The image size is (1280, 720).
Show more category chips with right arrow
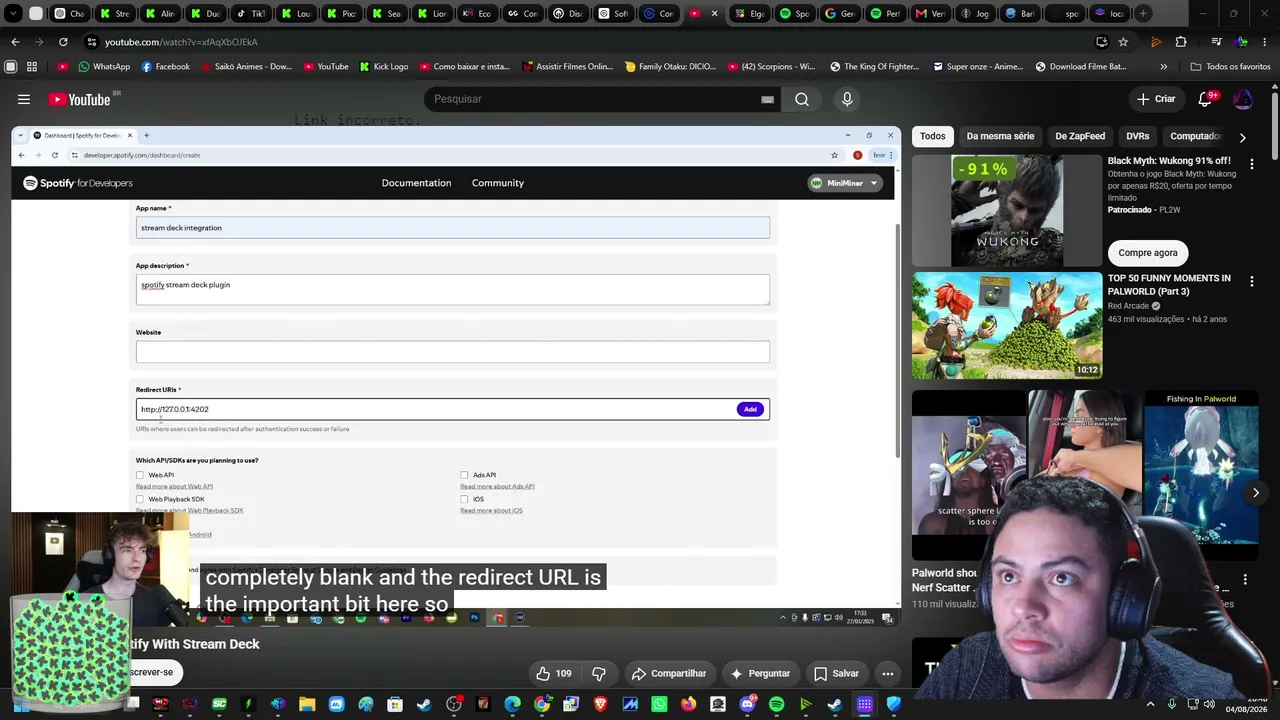[x=1242, y=137]
